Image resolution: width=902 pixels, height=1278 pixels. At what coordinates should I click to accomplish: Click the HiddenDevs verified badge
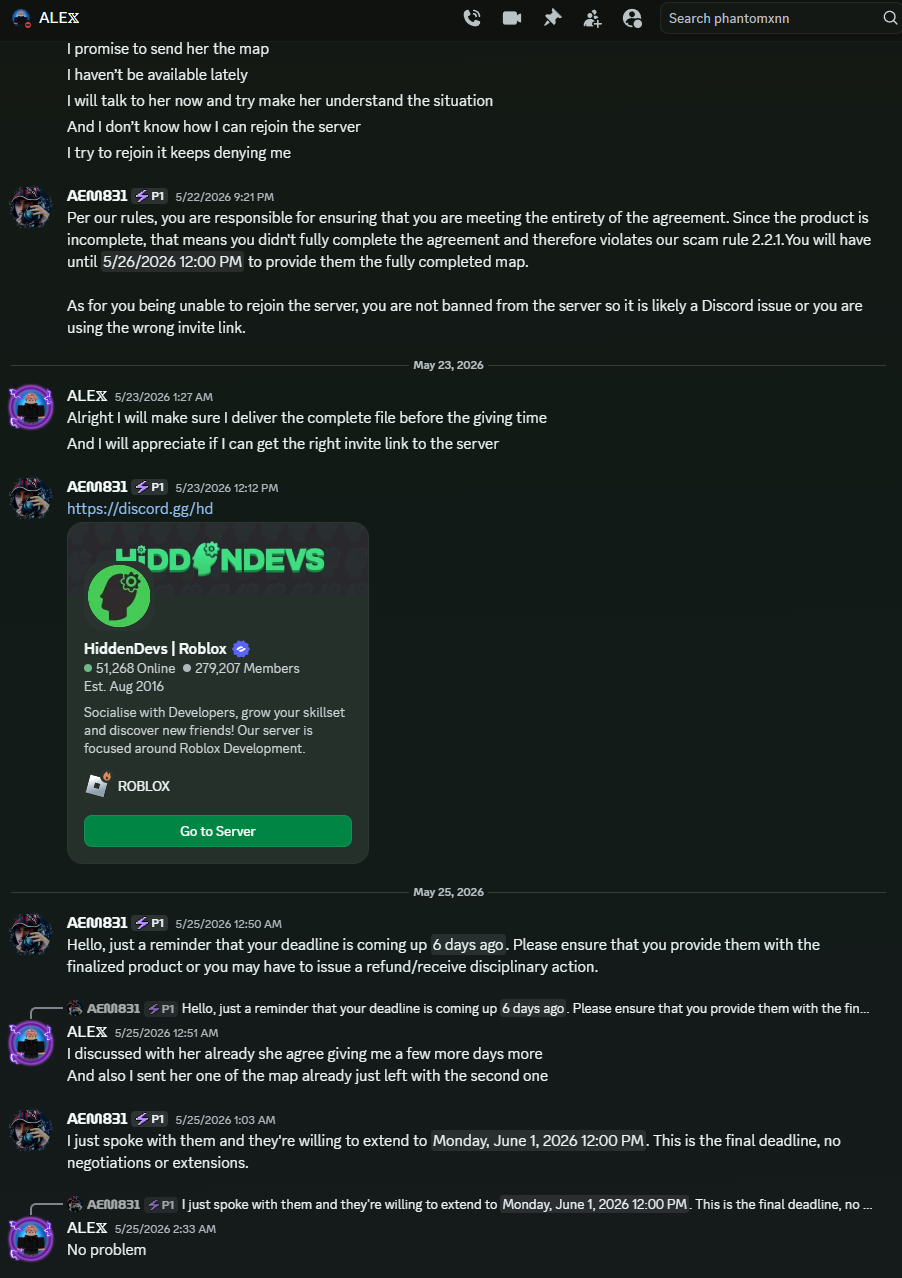(x=241, y=648)
